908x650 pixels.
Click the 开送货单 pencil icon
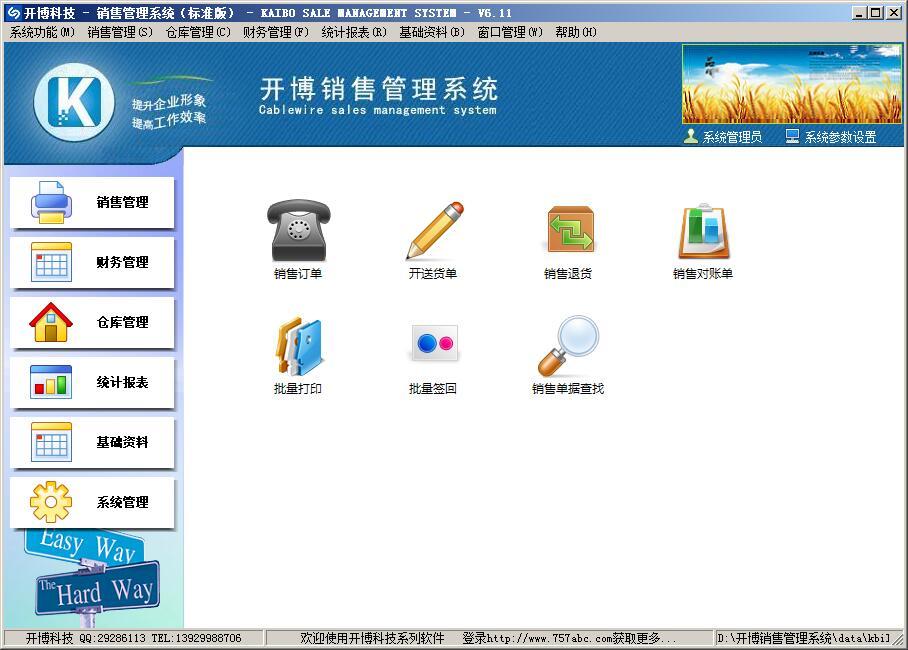coord(433,232)
